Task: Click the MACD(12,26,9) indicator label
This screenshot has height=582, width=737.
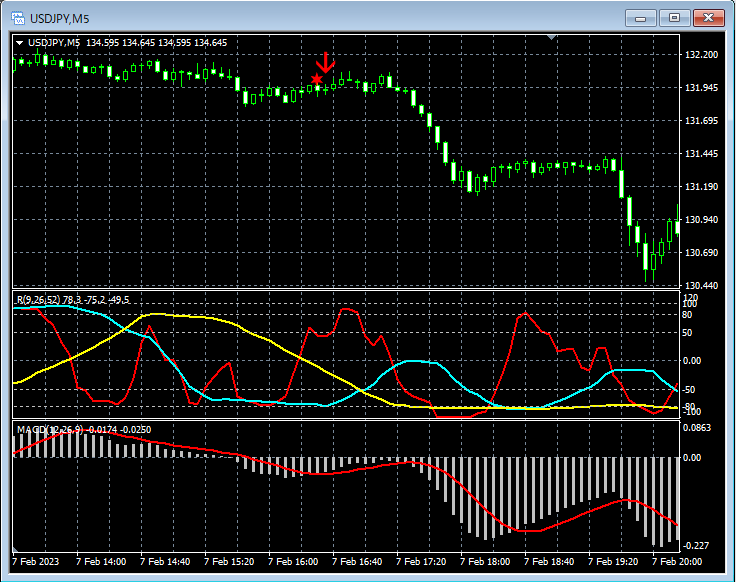Action: point(50,429)
